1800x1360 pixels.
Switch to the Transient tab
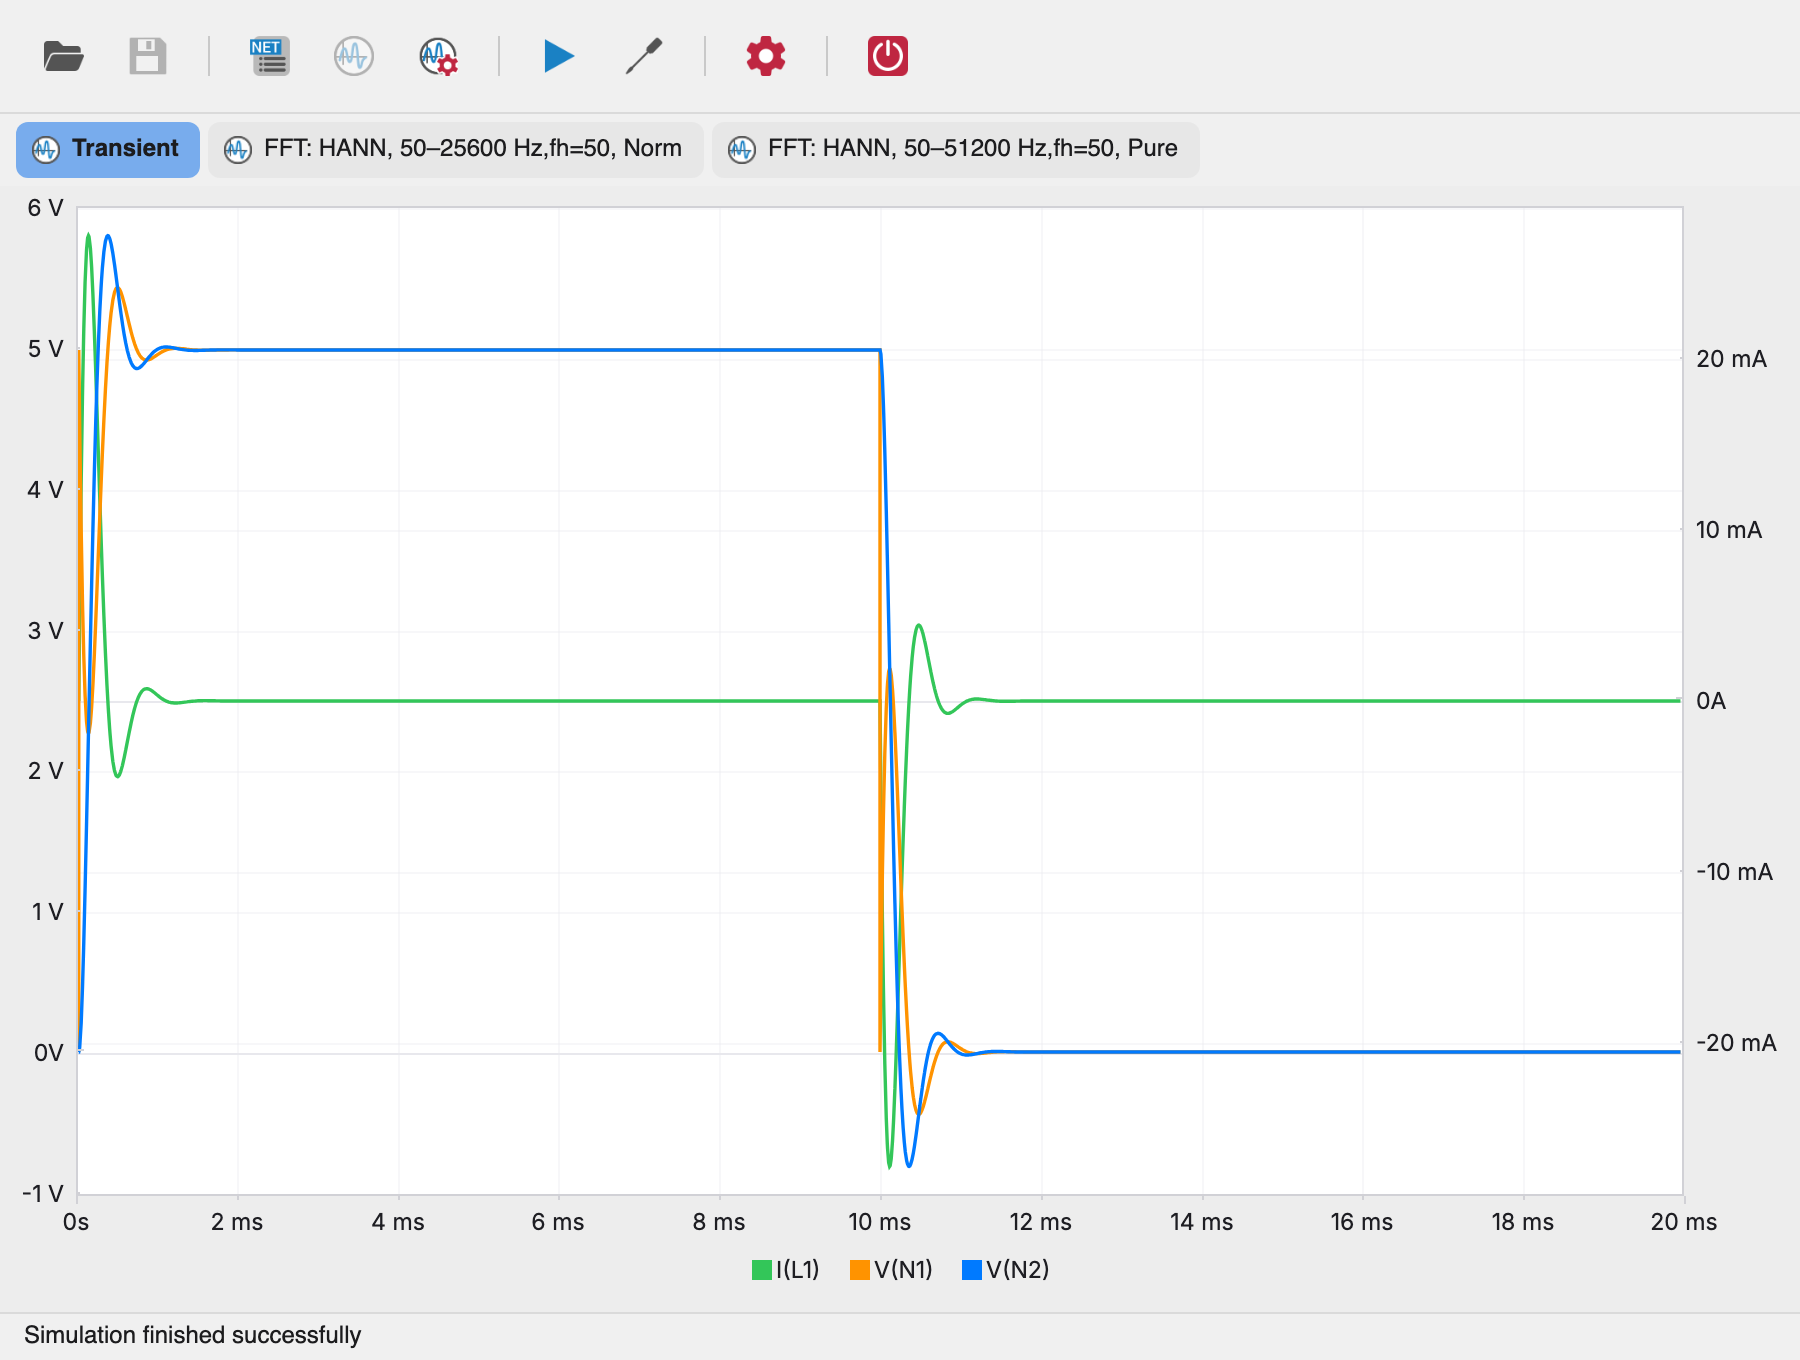[x=108, y=149]
